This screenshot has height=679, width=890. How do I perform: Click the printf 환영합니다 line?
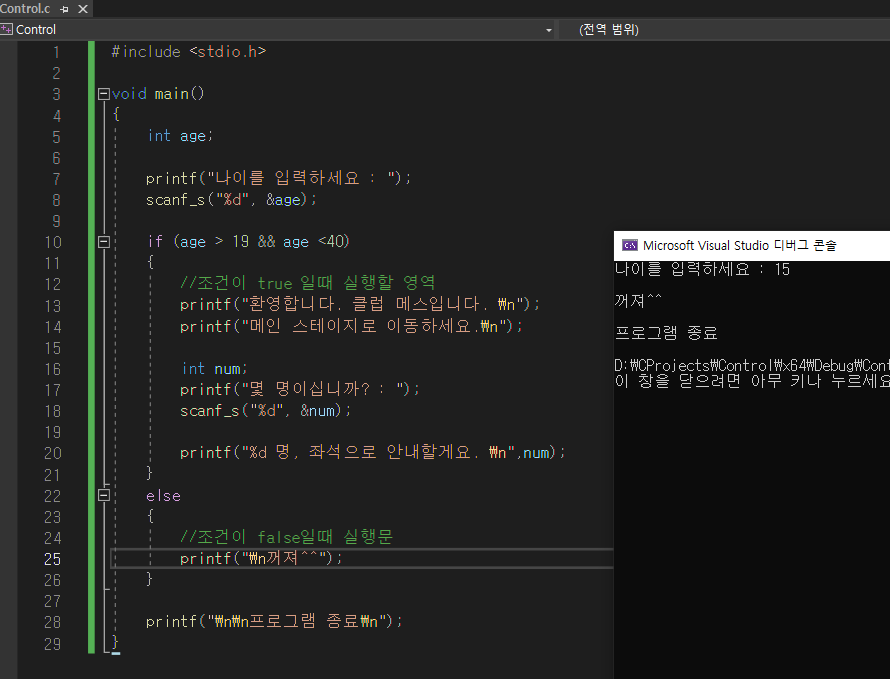tap(360, 304)
